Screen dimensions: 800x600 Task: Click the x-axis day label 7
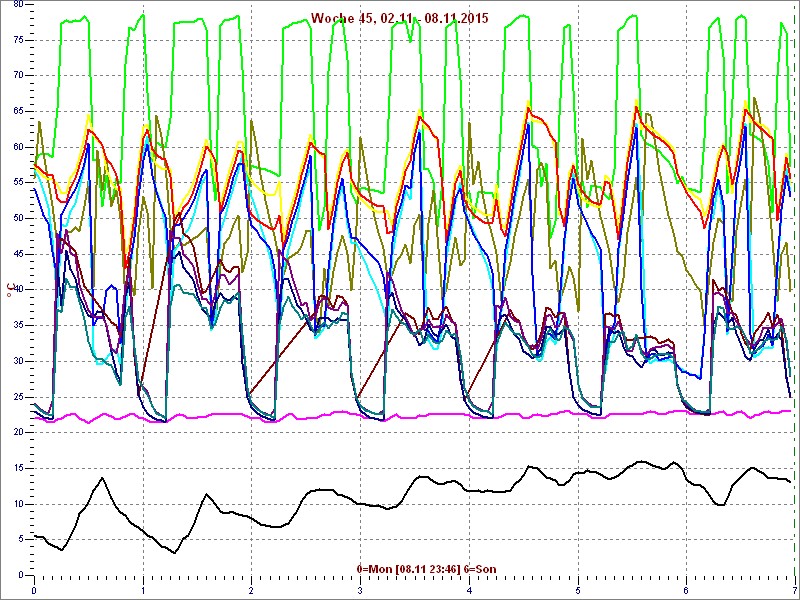tap(794, 591)
